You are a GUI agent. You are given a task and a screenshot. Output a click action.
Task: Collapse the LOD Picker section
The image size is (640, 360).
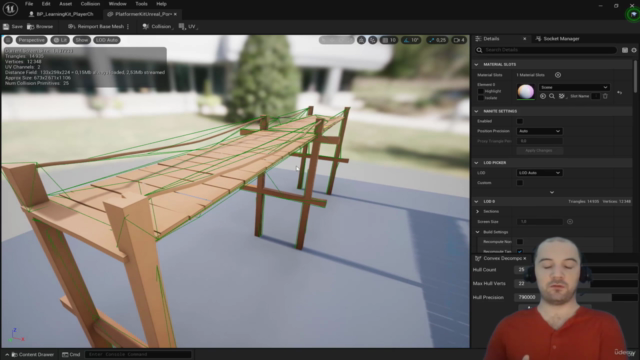476,162
